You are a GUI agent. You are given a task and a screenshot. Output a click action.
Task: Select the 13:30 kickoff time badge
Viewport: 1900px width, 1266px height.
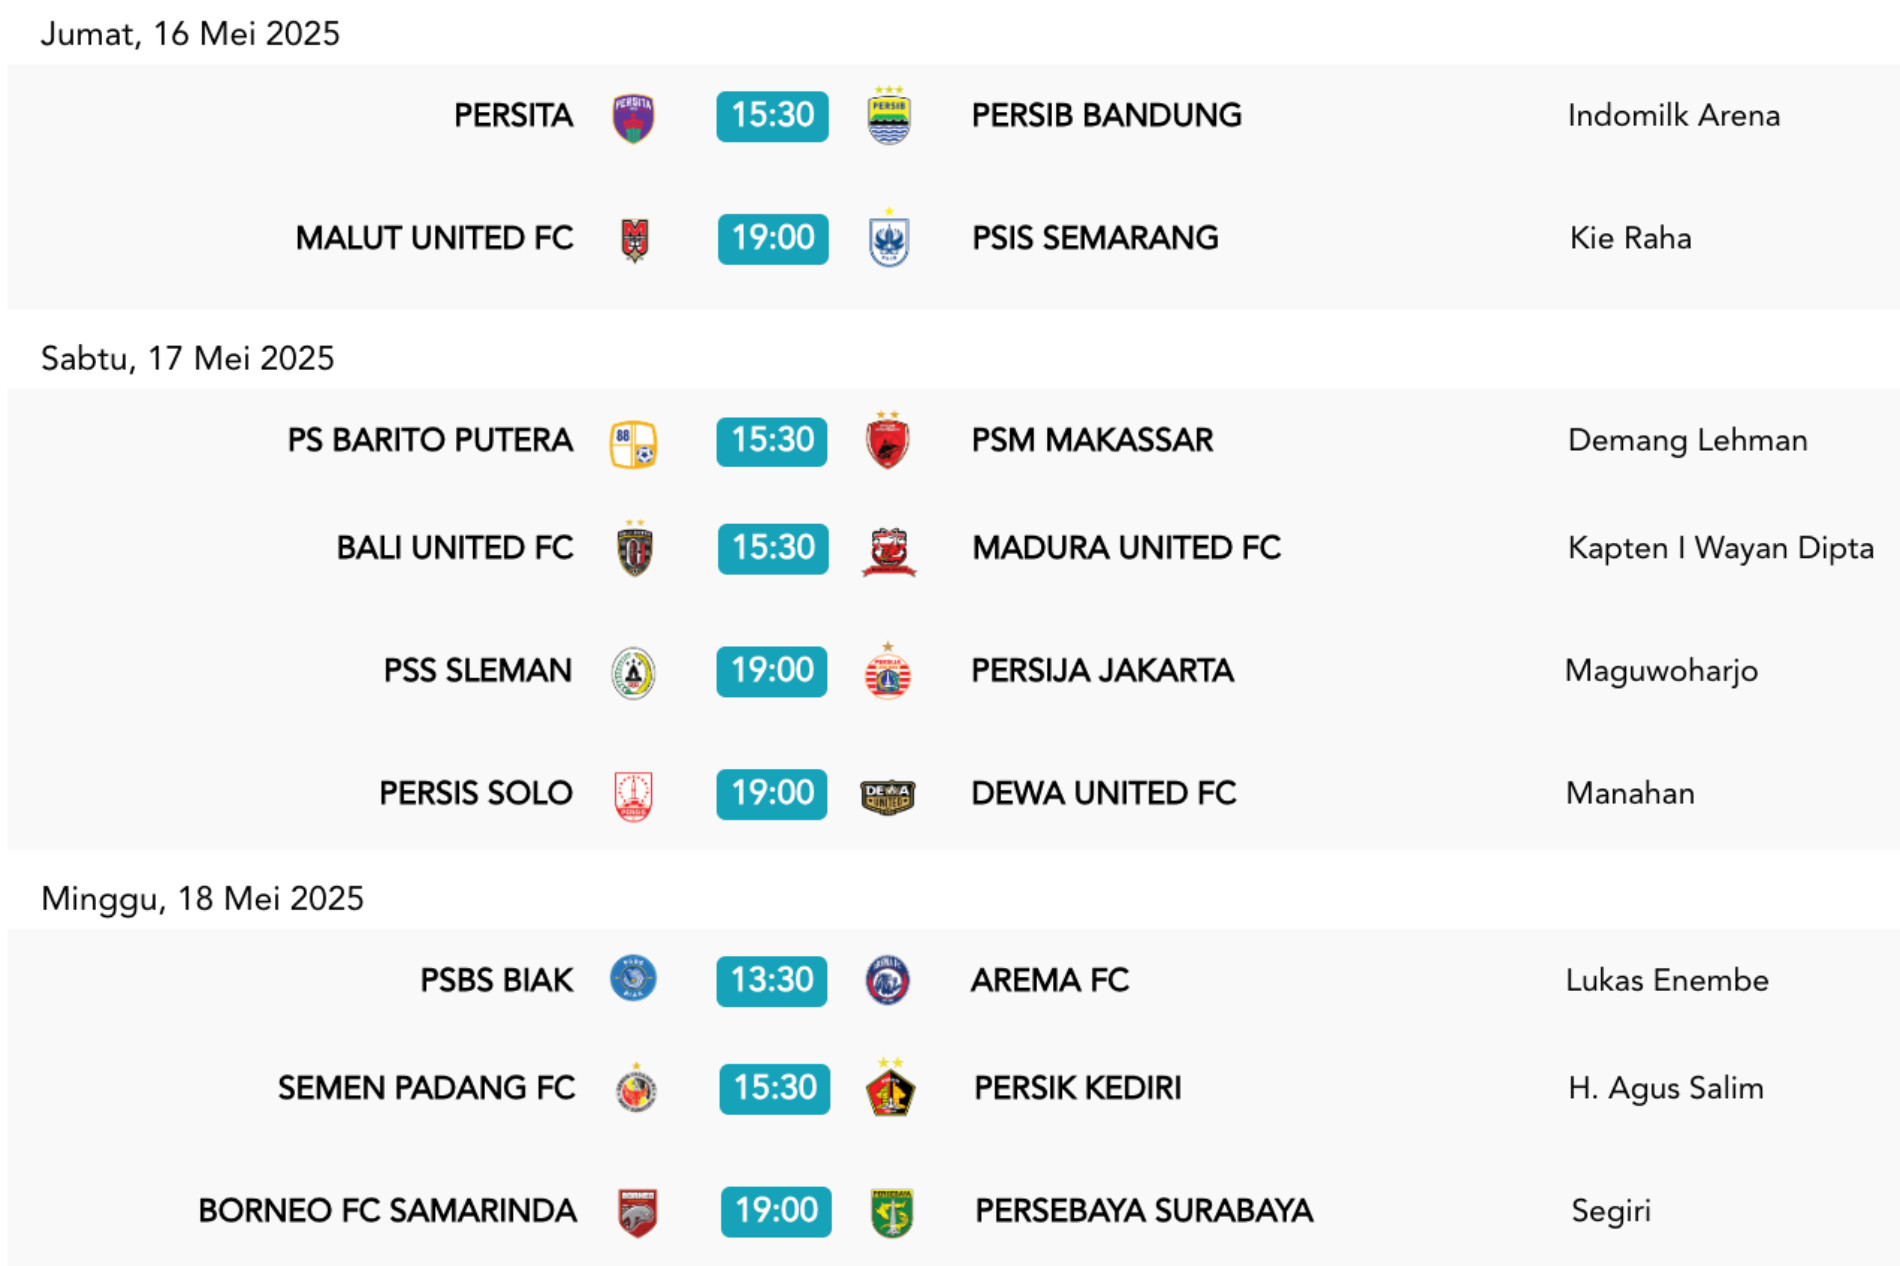pyautogui.click(x=771, y=980)
